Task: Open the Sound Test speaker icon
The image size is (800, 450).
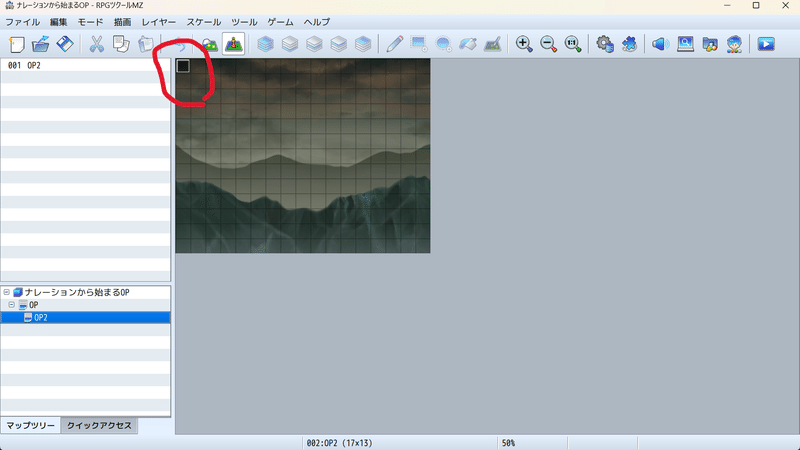Action: (x=661, y=44)
